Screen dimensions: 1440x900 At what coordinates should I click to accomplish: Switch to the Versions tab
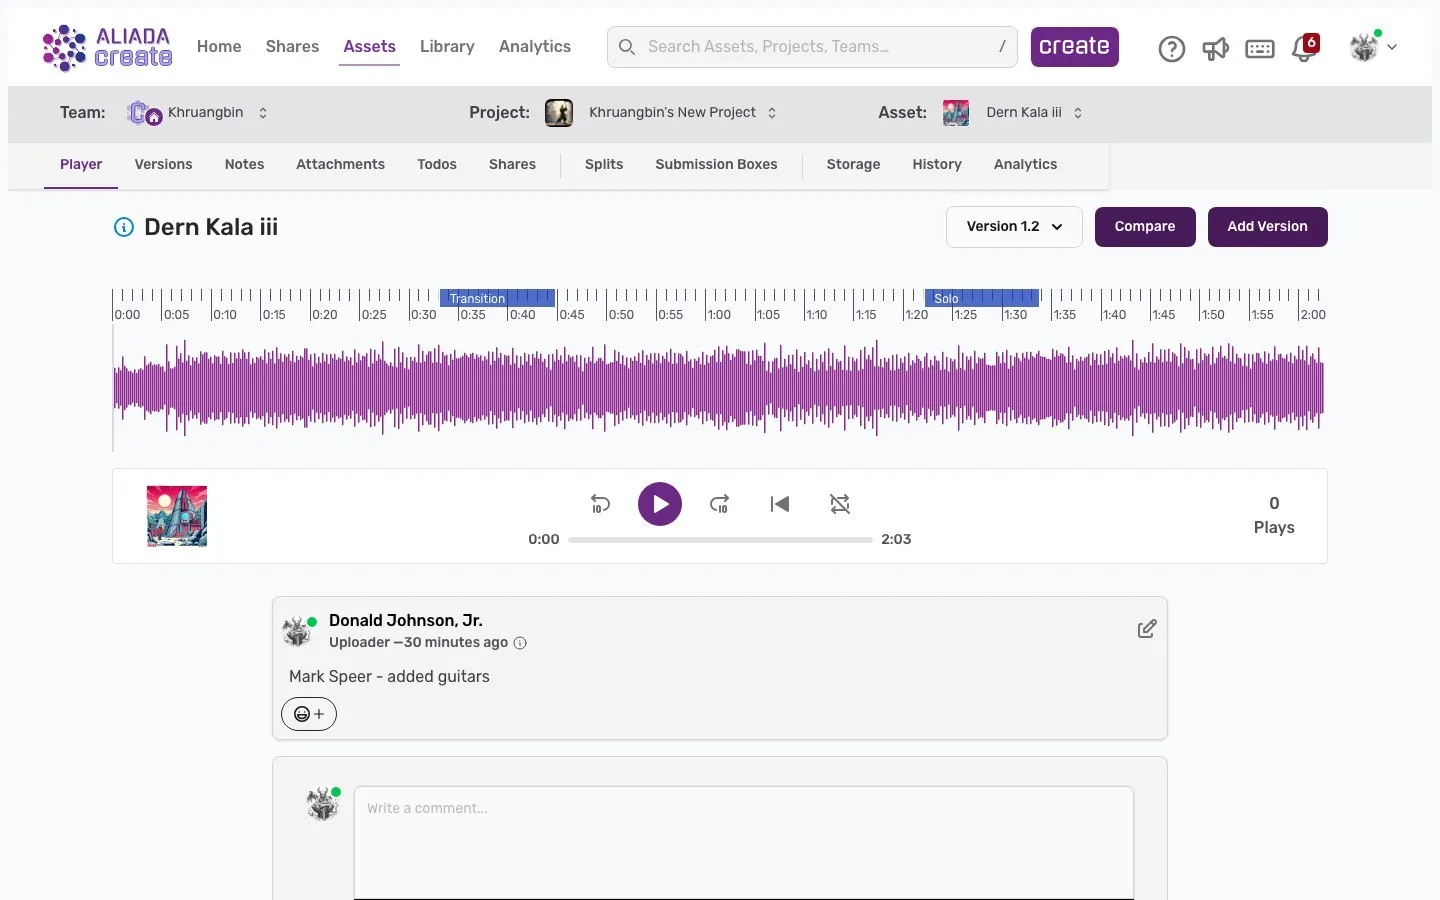[x=163, y=164]
